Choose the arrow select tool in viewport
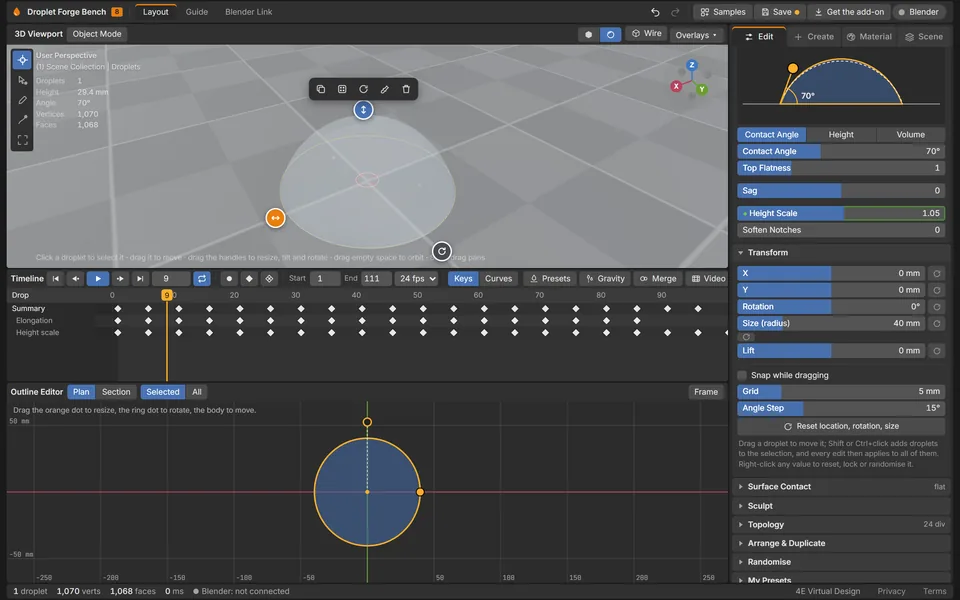Image resolution: width=960 pixels, height=600 pixels. click(x=23, y=80)
